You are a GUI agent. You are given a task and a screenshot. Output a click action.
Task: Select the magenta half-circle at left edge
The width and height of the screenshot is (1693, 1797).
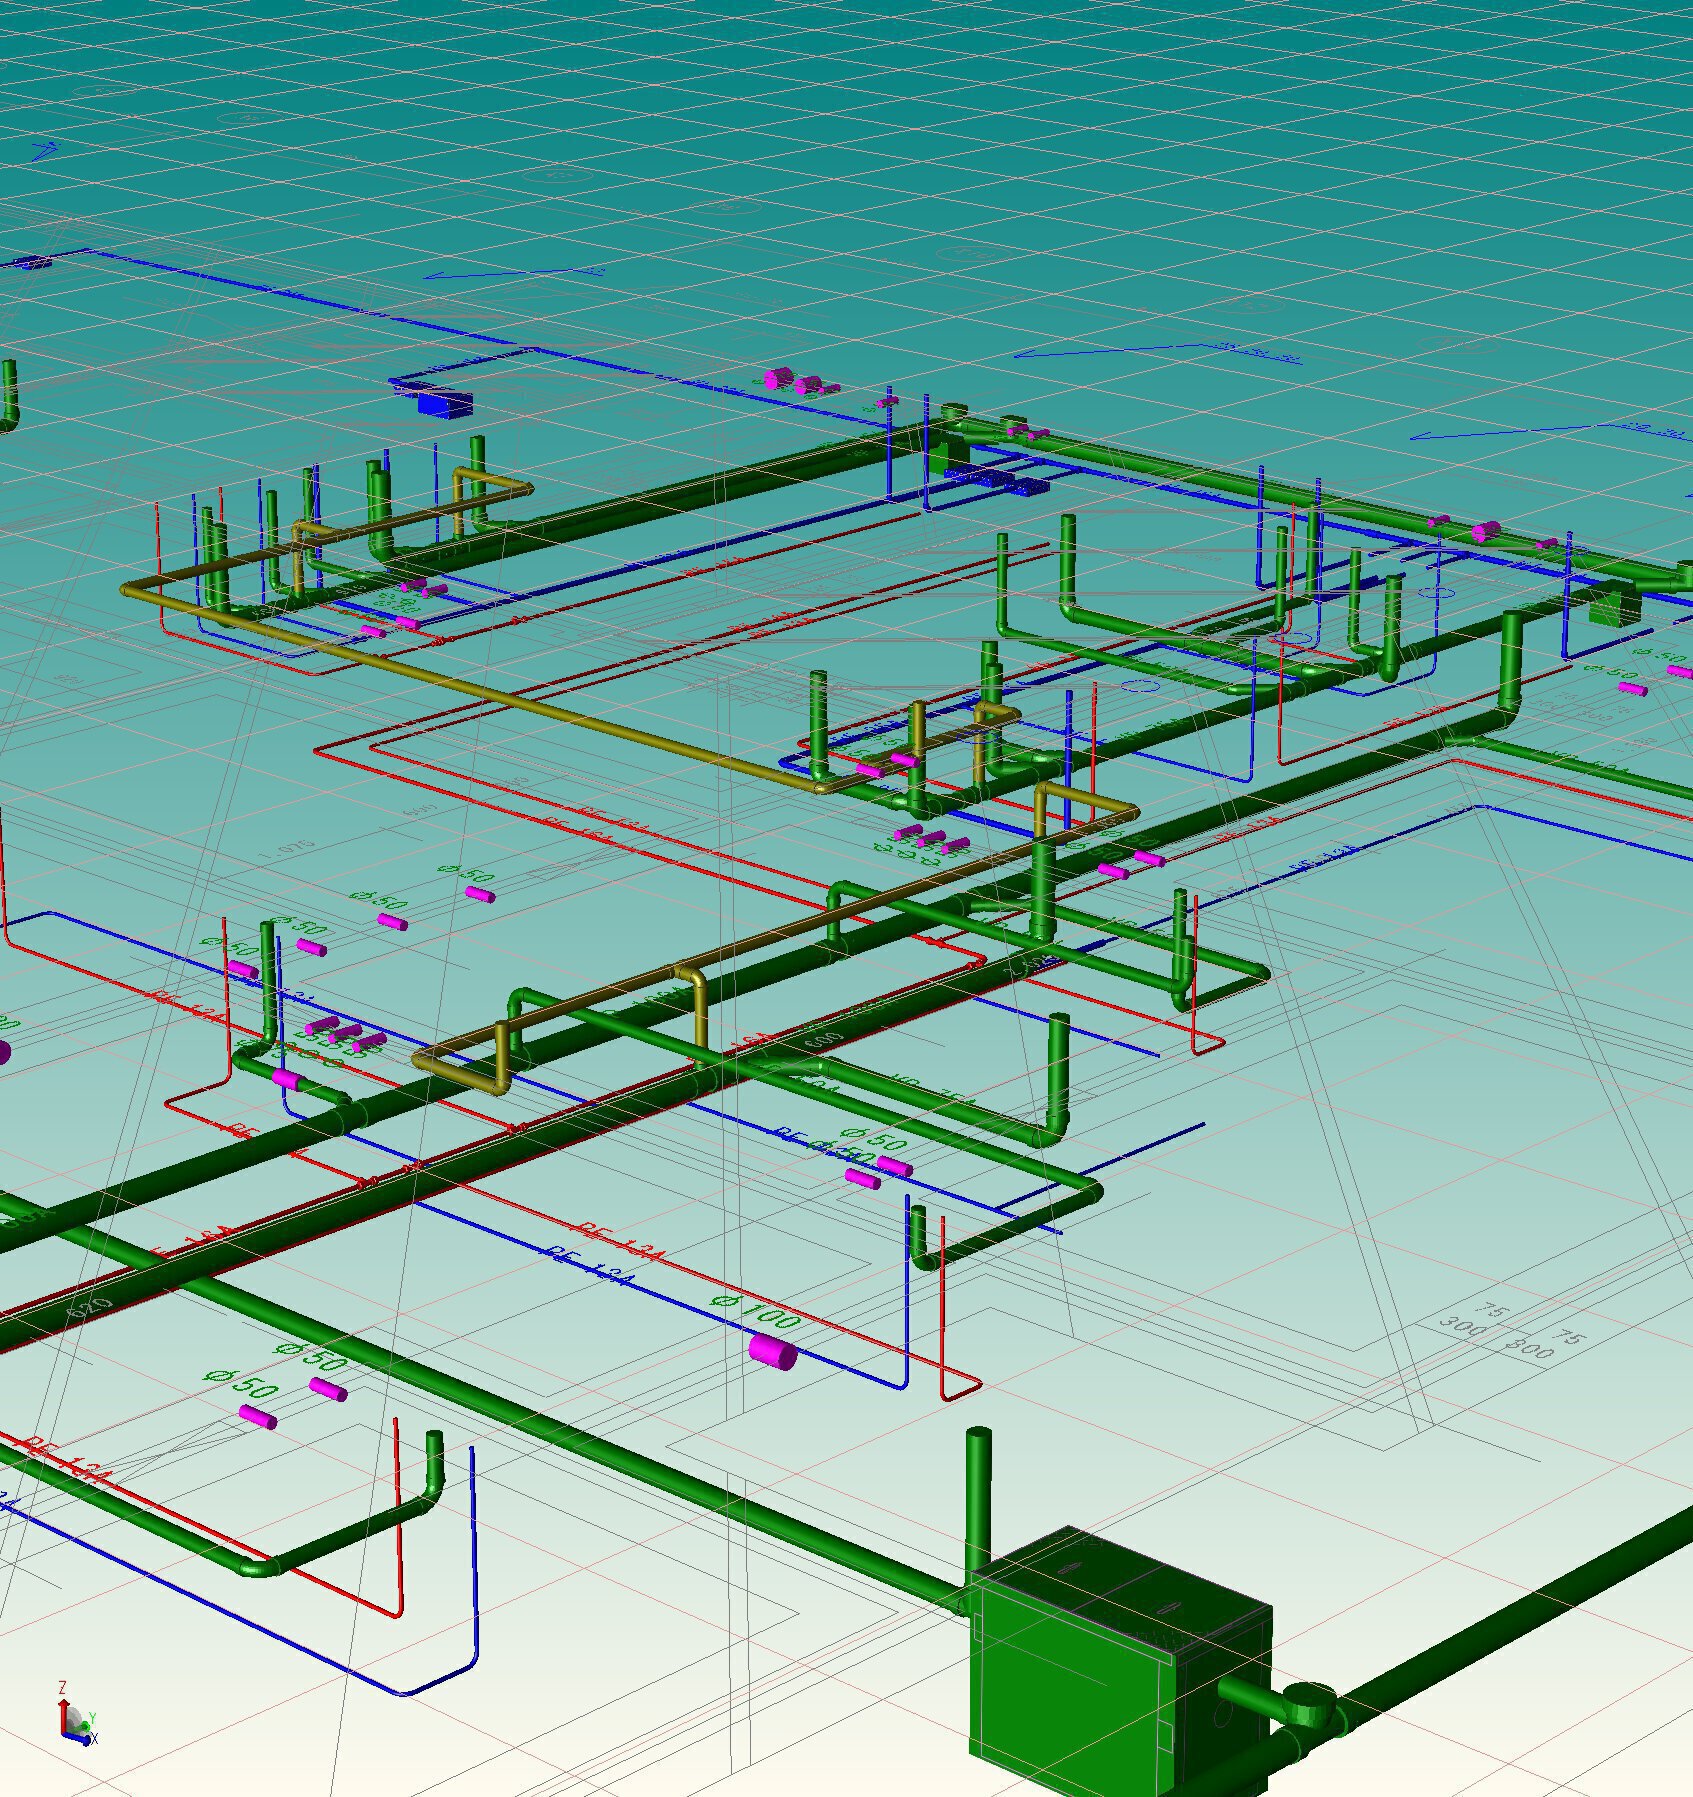3,1052
